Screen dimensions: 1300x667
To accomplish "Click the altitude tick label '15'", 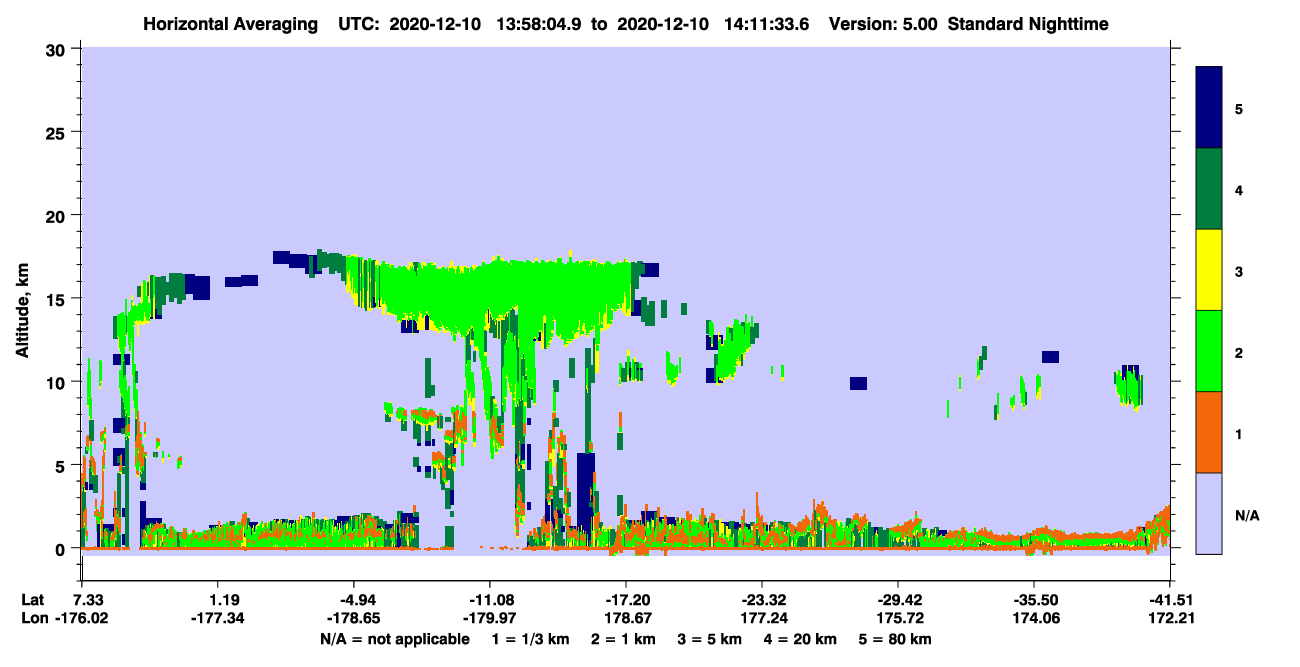I will pyautogui.click(x=58, y=299).
